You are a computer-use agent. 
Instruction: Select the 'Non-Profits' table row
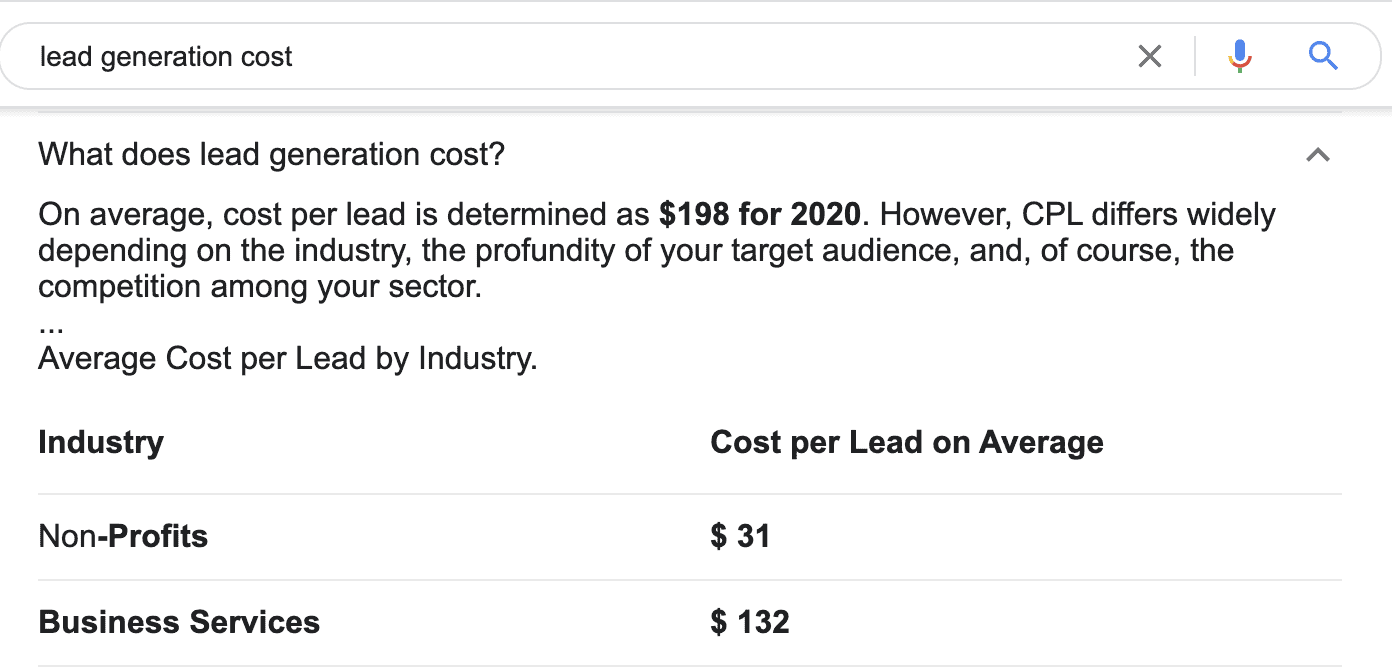pos(122,536)
